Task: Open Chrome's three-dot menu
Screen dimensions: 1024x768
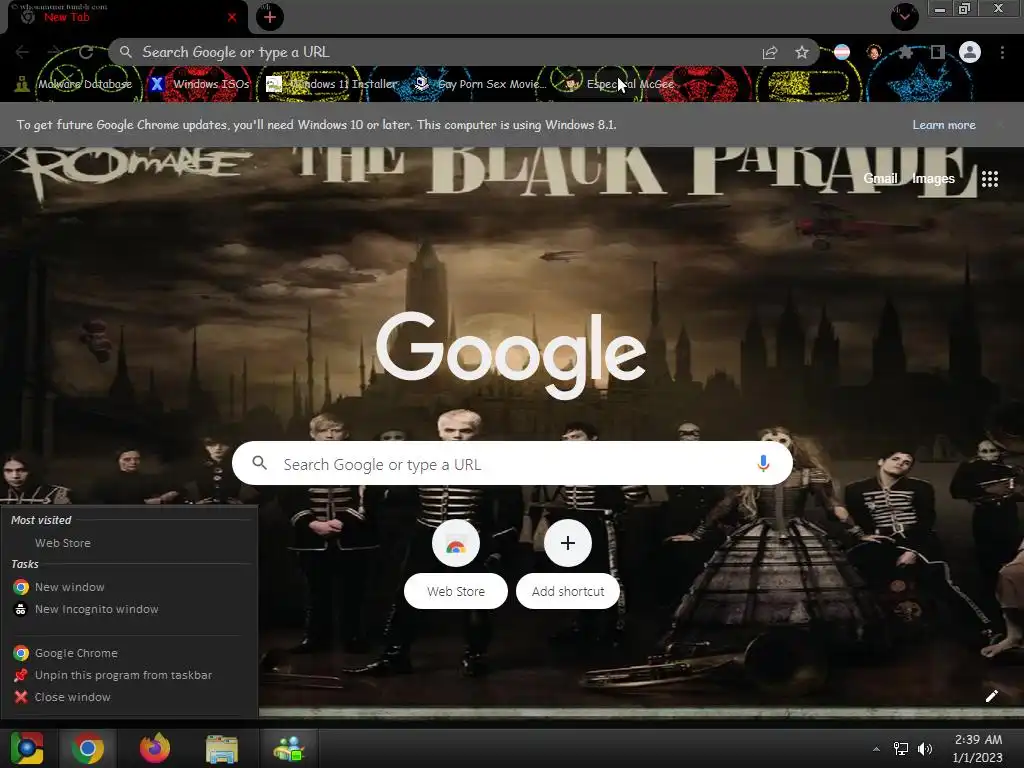Action: click(1002, 52)
